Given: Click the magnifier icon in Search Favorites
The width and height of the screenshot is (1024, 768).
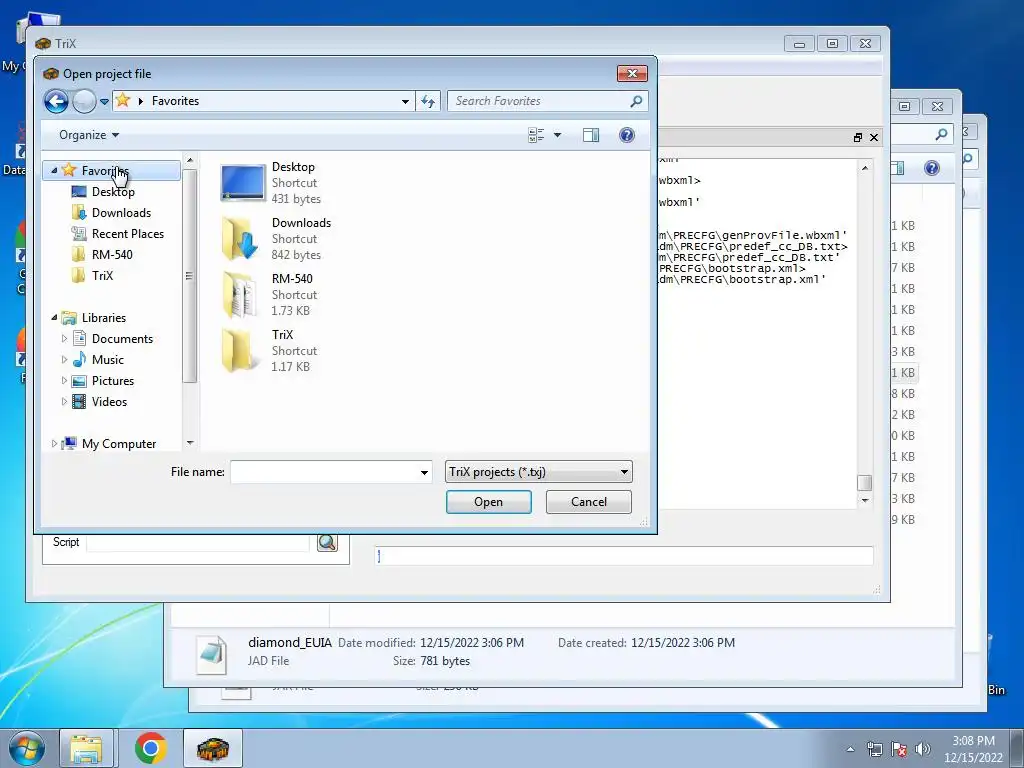Looking at the screenshot, I should [x=636, y=101].
